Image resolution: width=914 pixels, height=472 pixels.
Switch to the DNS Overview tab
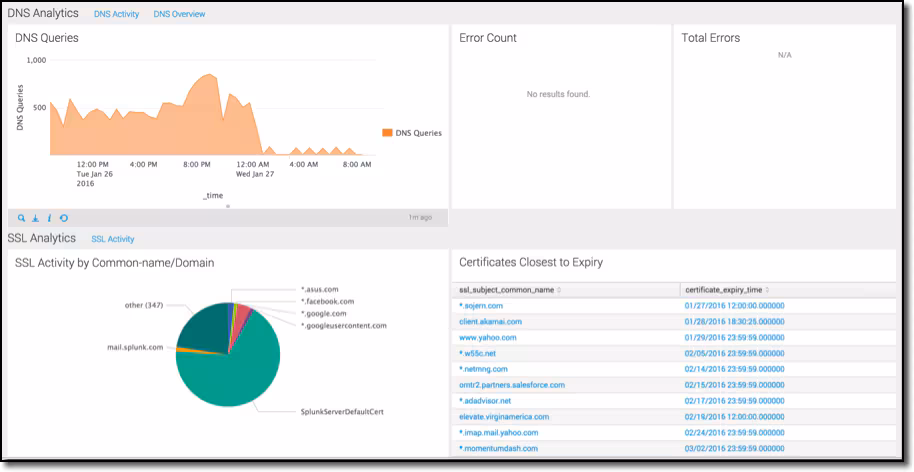pos(179,15)
